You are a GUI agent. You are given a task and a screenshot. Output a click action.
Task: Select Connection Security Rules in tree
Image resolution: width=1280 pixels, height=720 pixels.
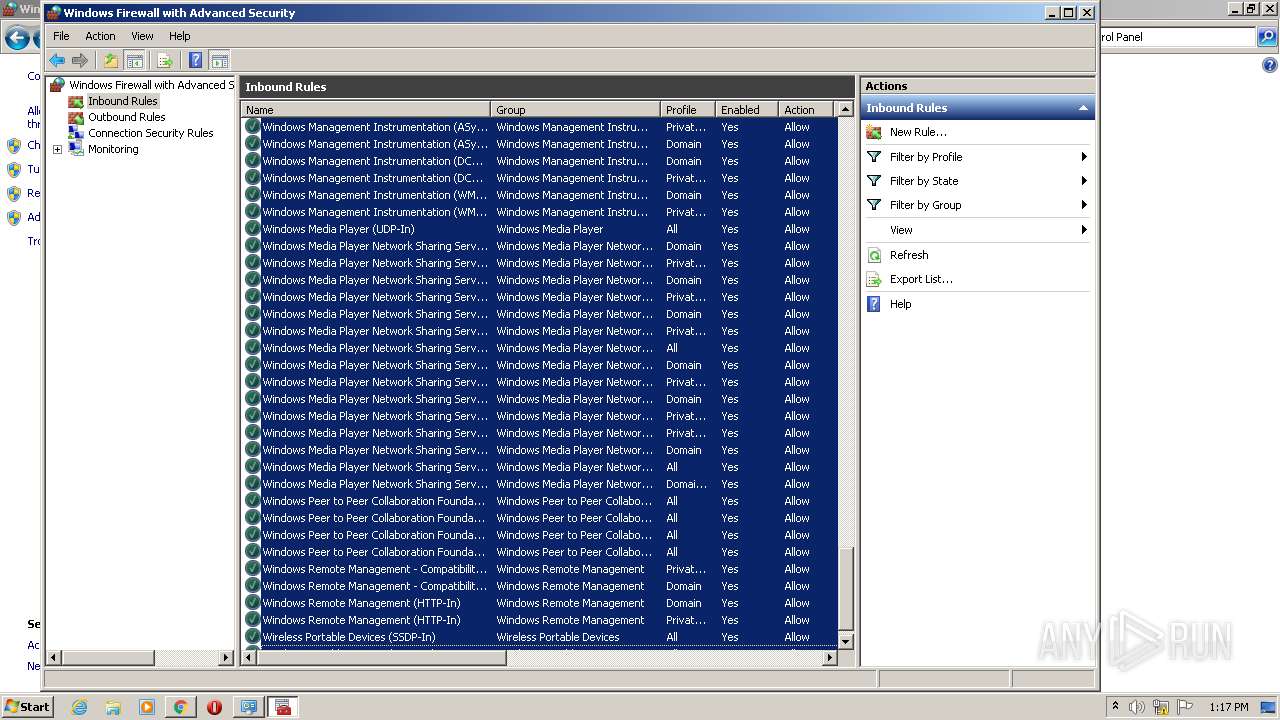[x=151, y=133]
